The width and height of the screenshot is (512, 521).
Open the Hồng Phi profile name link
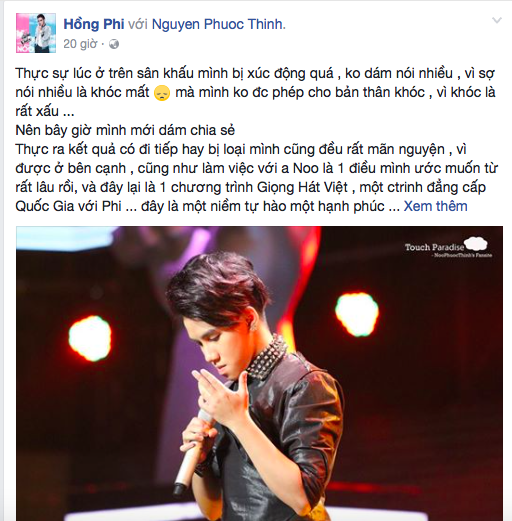coord(94,24)
